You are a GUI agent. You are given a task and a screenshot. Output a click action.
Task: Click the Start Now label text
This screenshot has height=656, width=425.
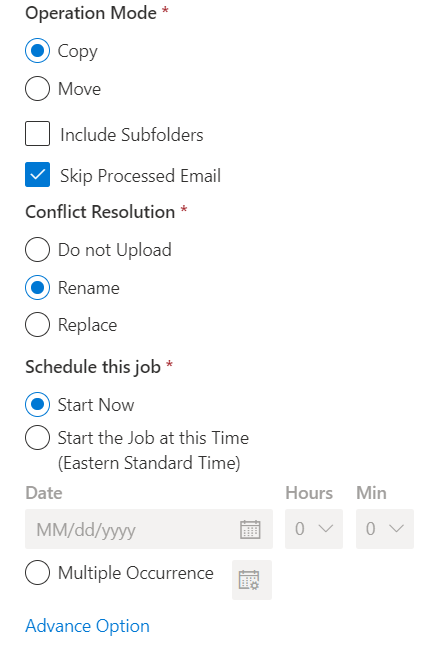point(96,405)
